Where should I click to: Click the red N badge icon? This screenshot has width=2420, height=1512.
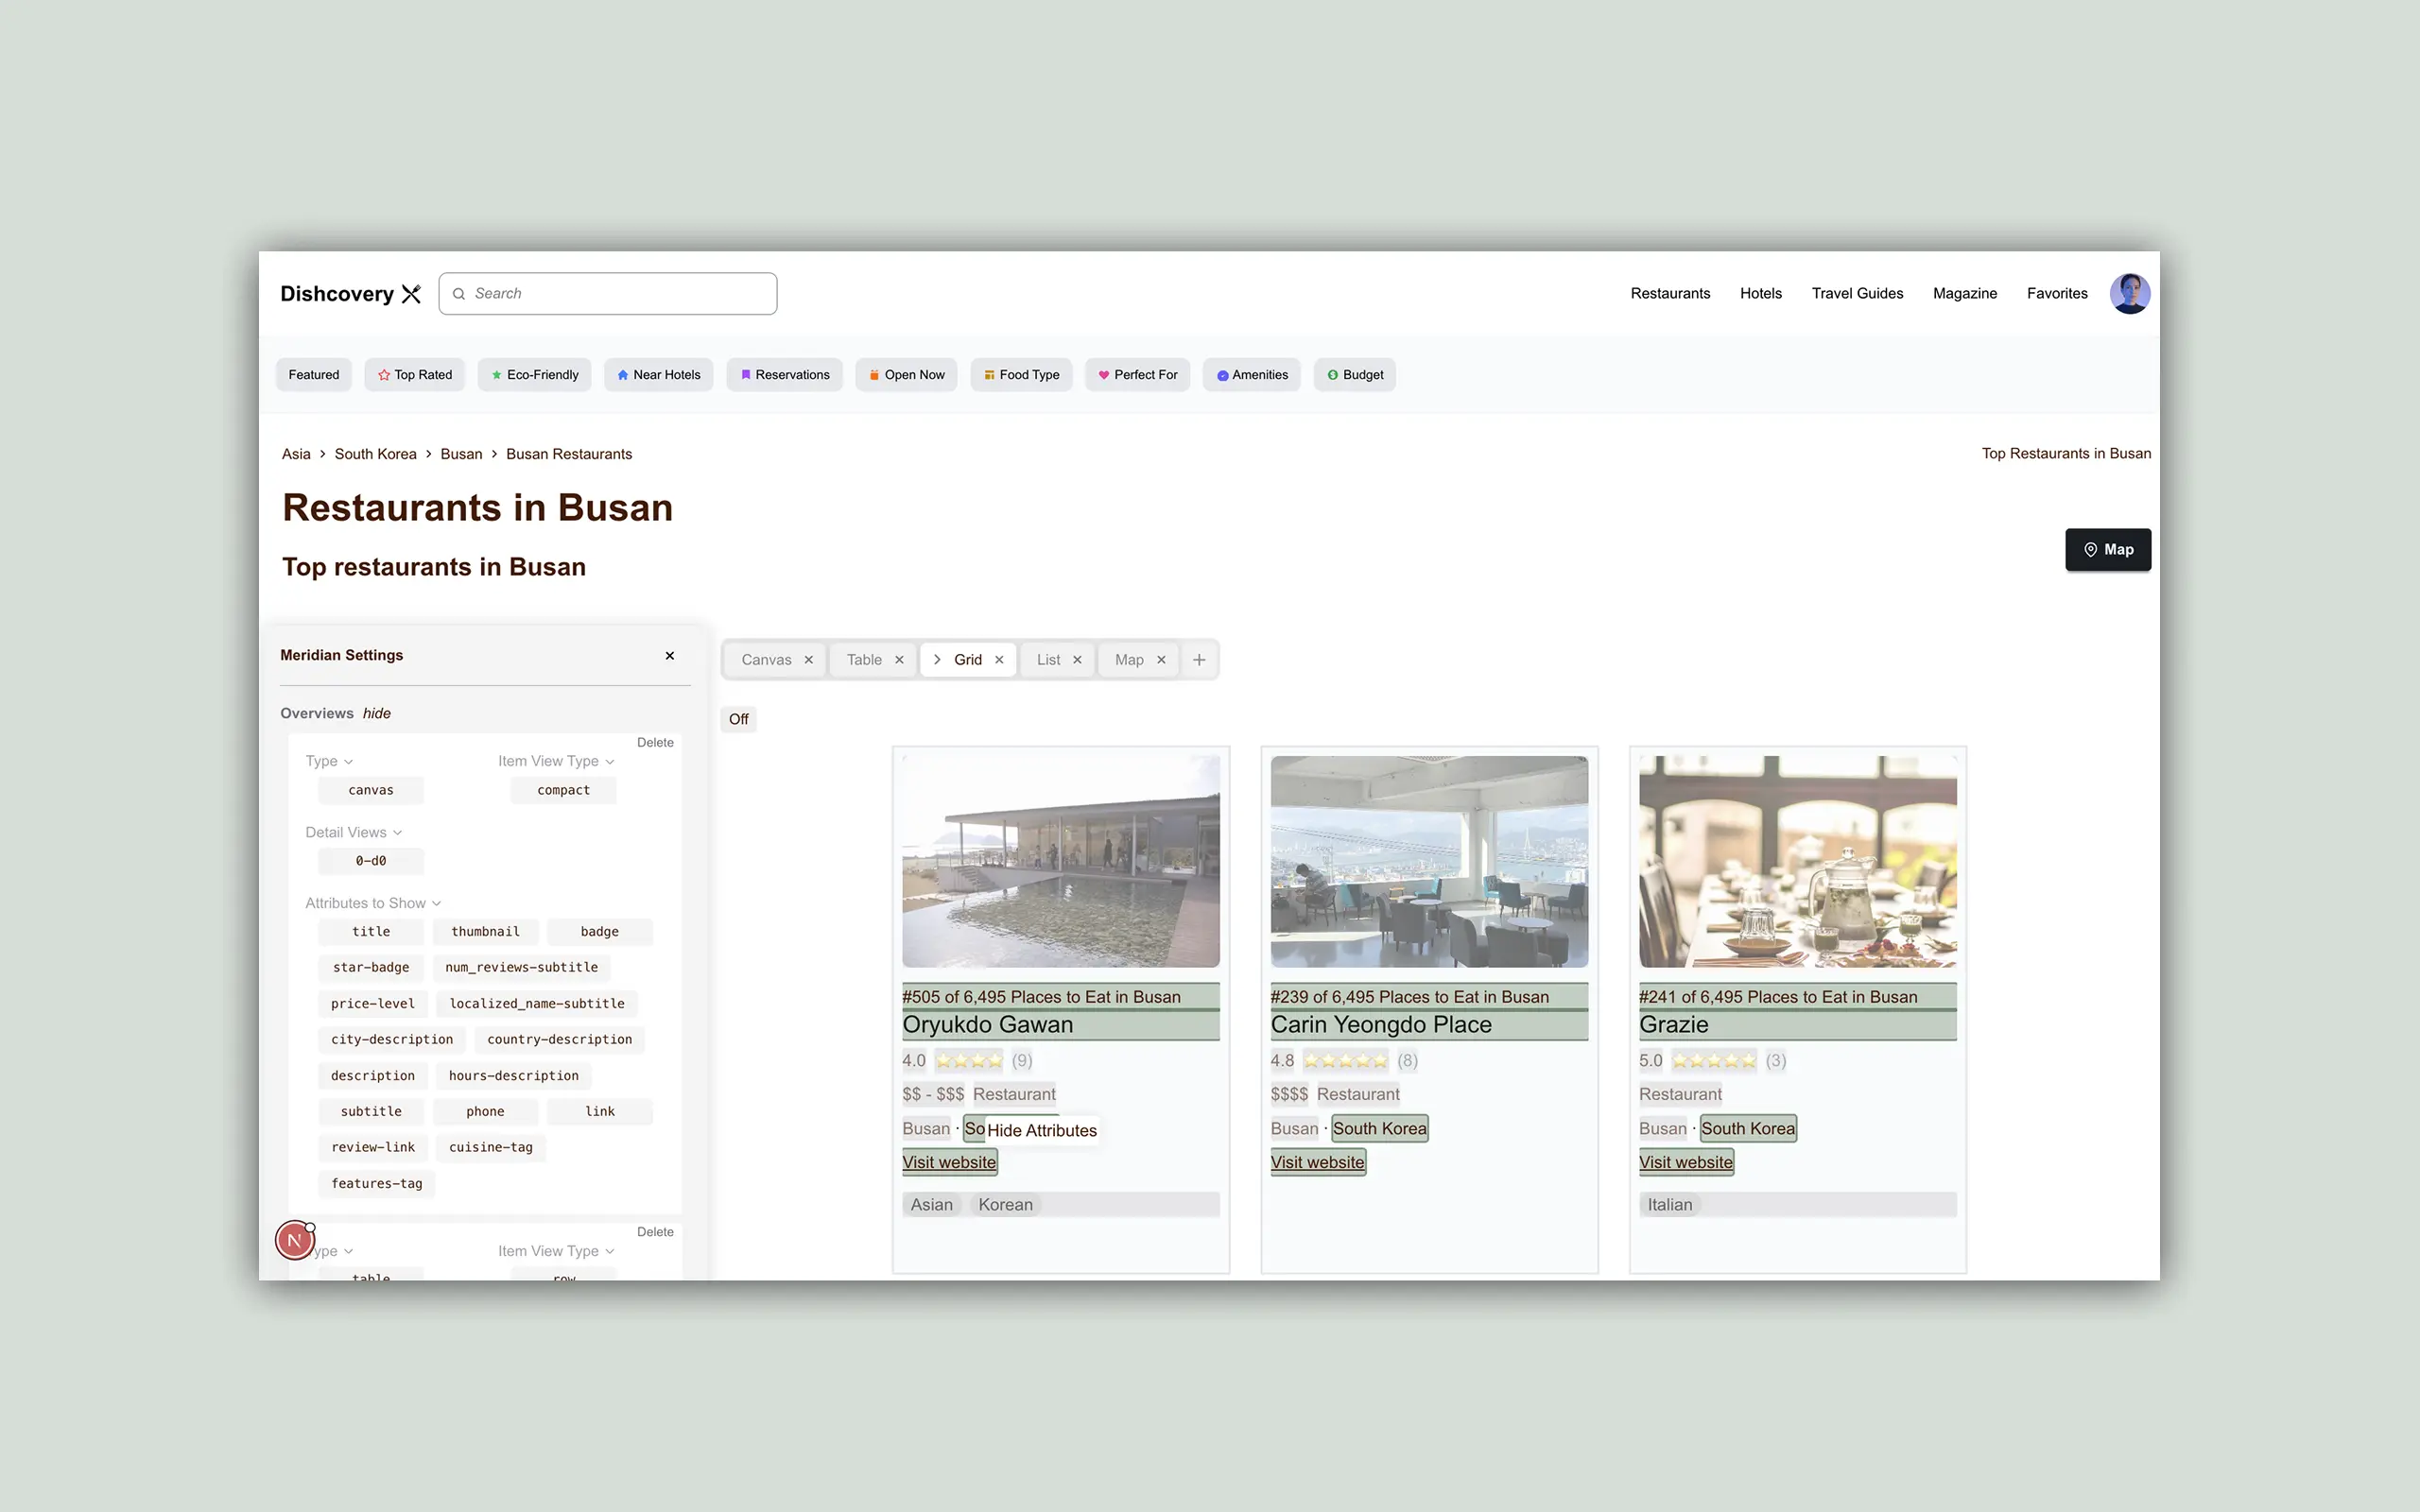pos(295,1240)
